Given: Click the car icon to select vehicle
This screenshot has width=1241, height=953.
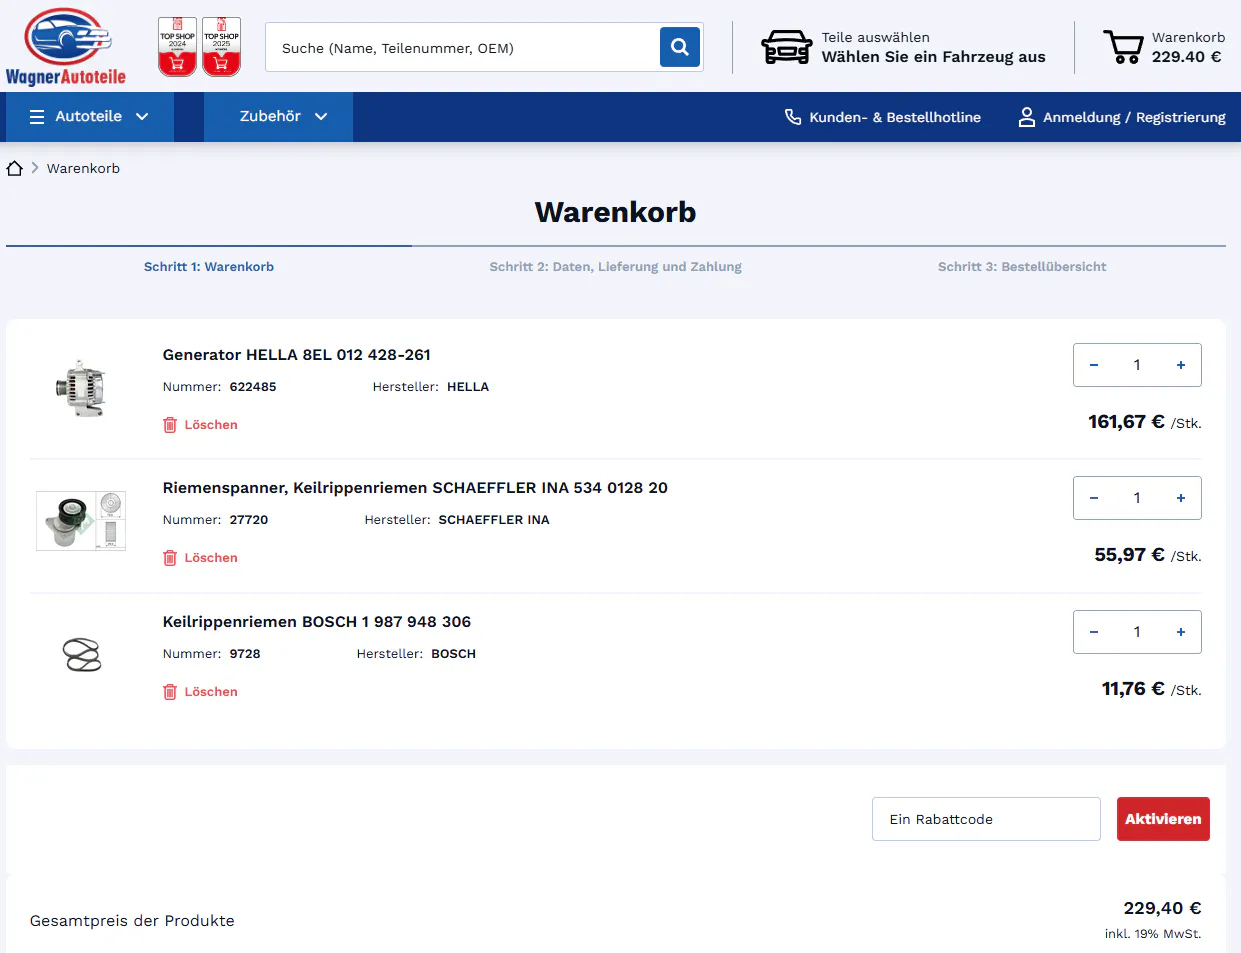Looking at the screenshot, I should click(787, 47).
